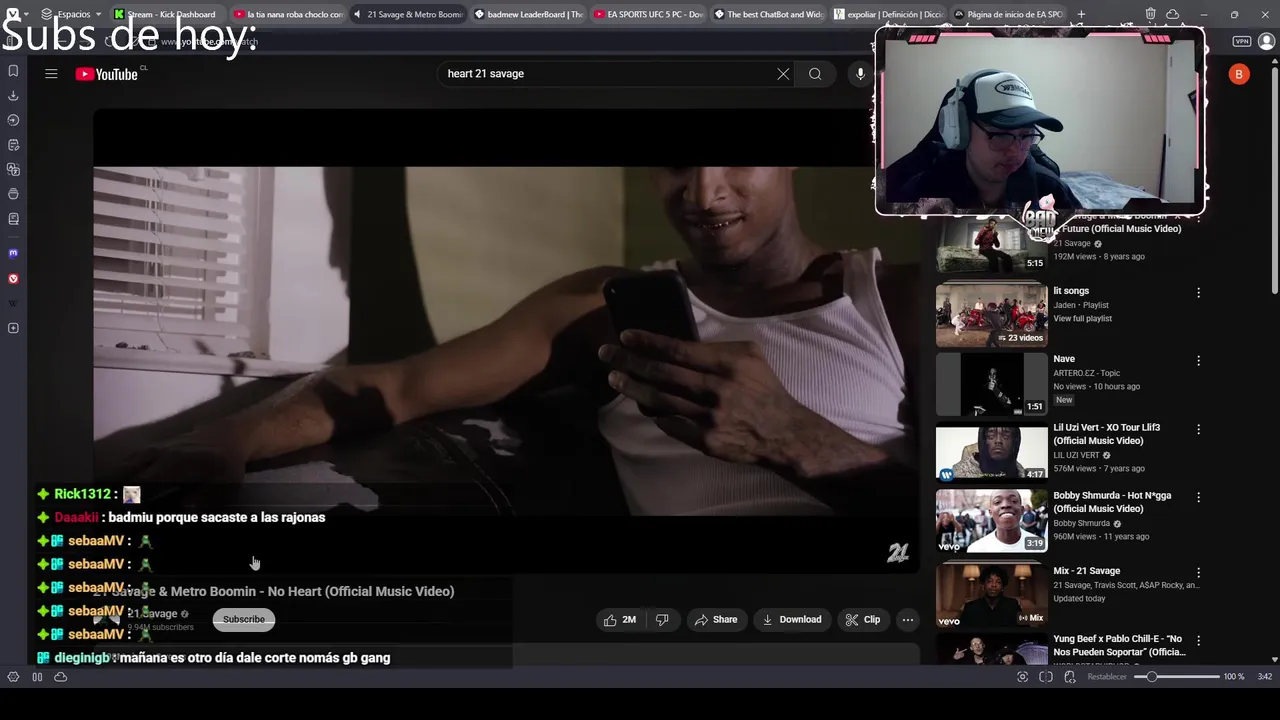Open Bobby Shmurda Hot N*gga thumbnail
1280x720 pixels.
[x=991, y=519]
